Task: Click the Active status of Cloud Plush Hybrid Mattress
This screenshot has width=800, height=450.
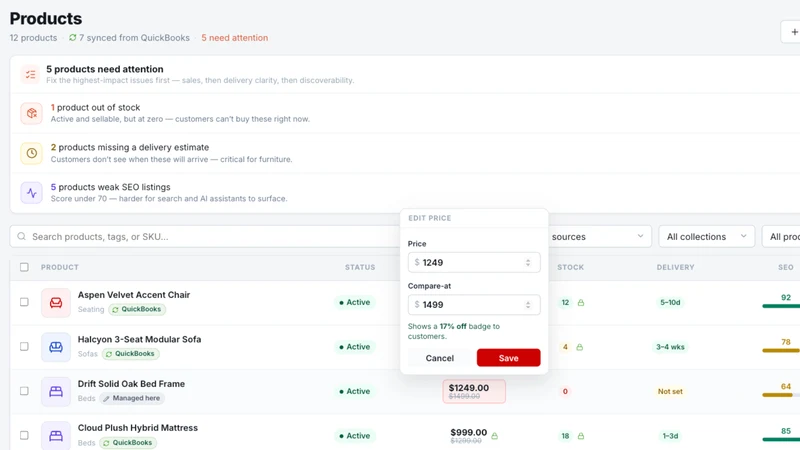Action: pos(355,435)
